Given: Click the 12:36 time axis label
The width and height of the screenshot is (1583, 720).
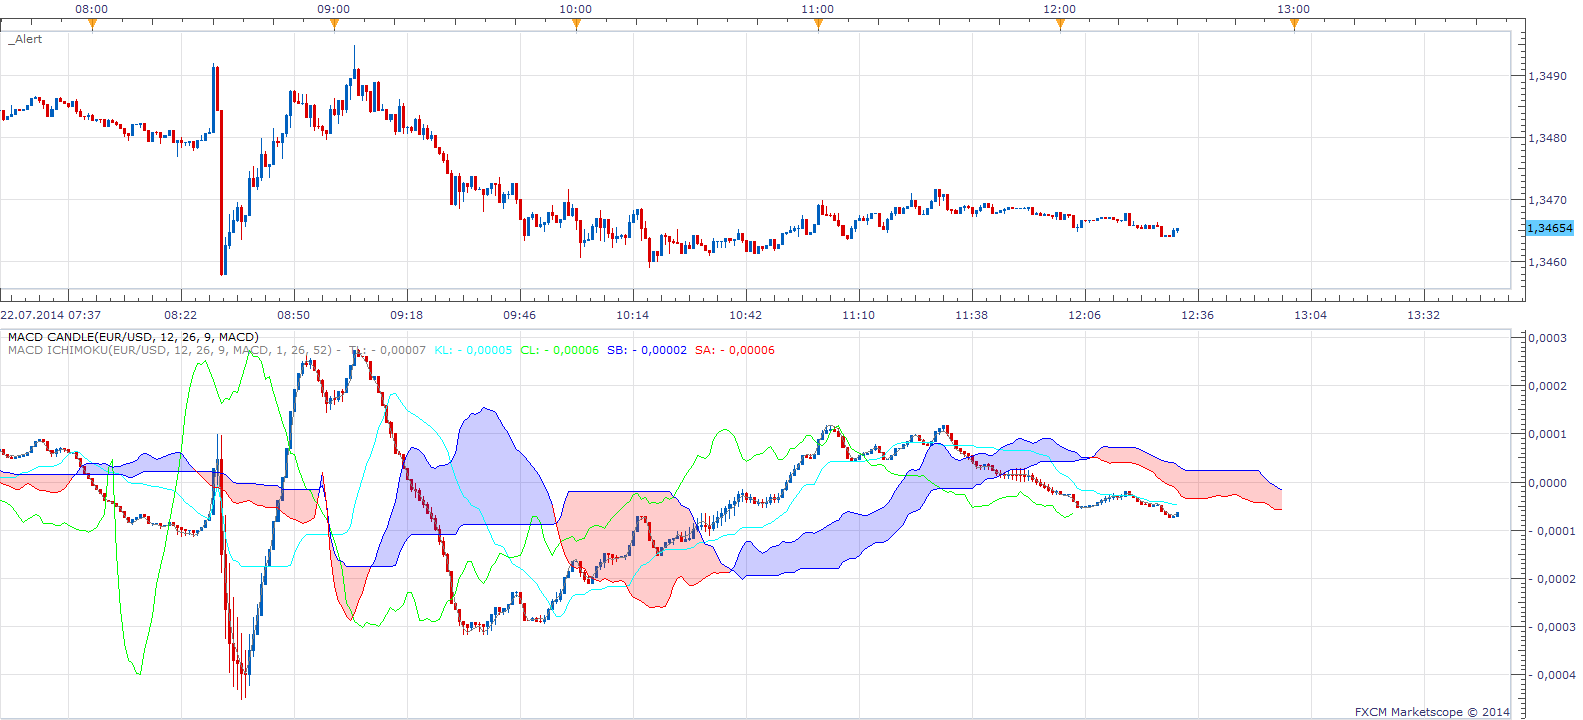Looking at the screenshot, I should (1198, 315).
